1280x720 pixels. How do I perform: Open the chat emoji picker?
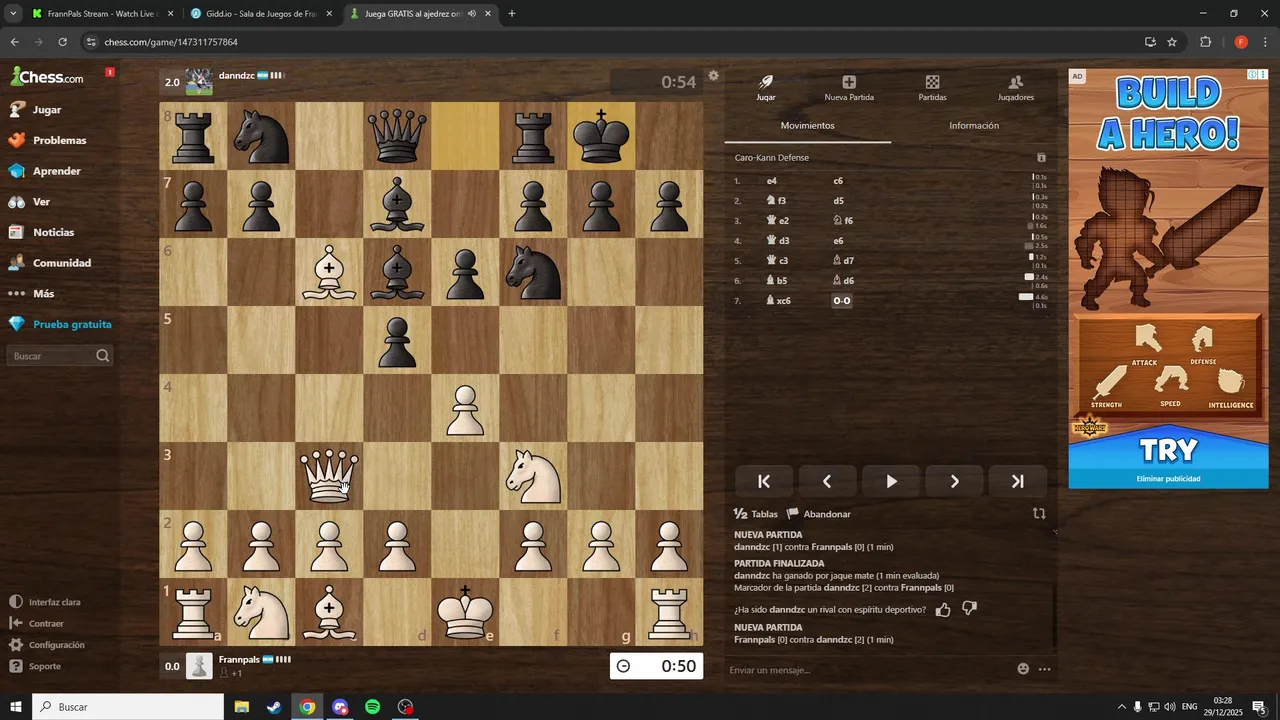[x=1023, y=669]
